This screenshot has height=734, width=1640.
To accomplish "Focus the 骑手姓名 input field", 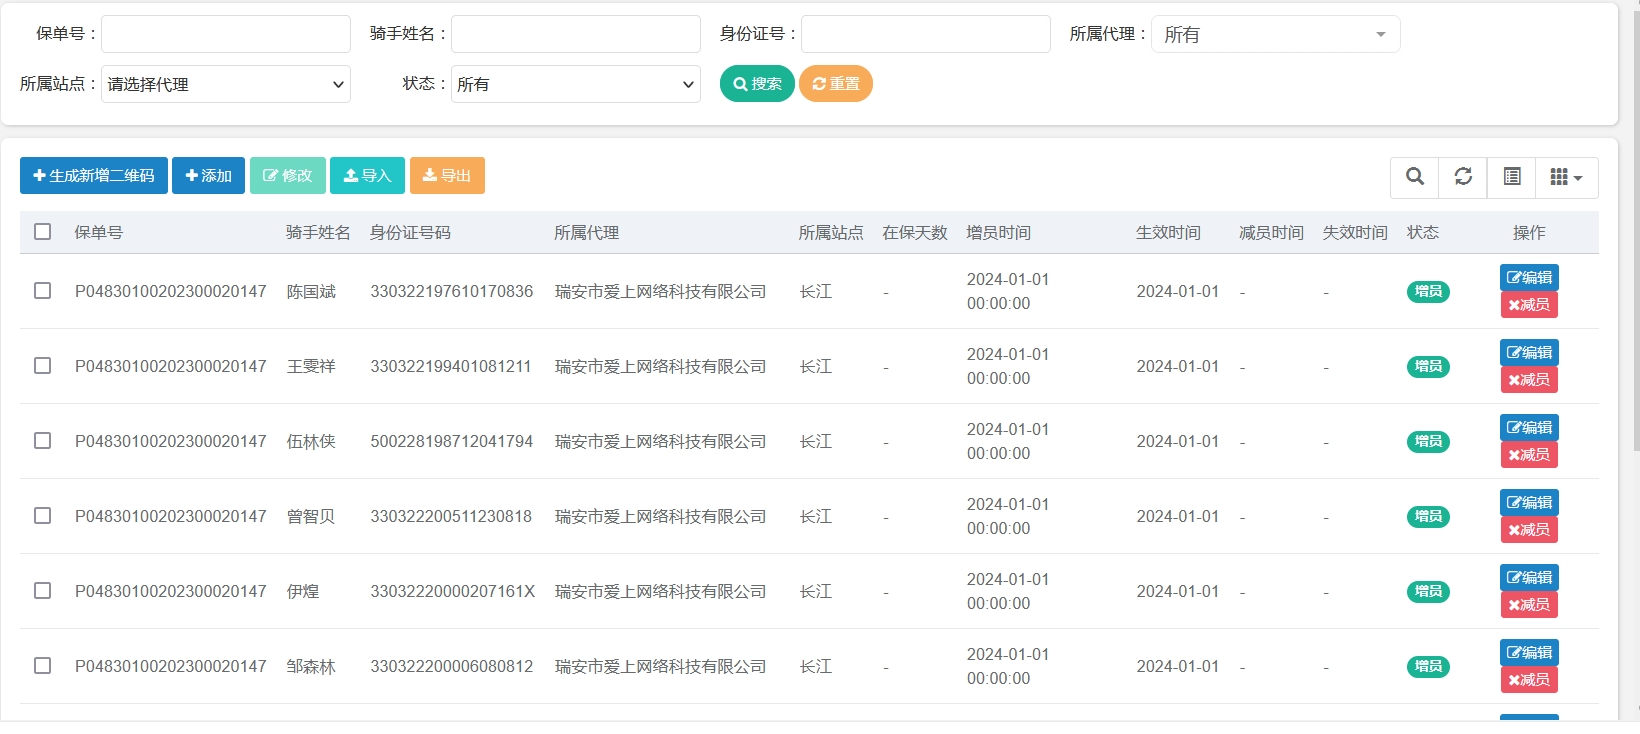I will click(x=576, y=34).
